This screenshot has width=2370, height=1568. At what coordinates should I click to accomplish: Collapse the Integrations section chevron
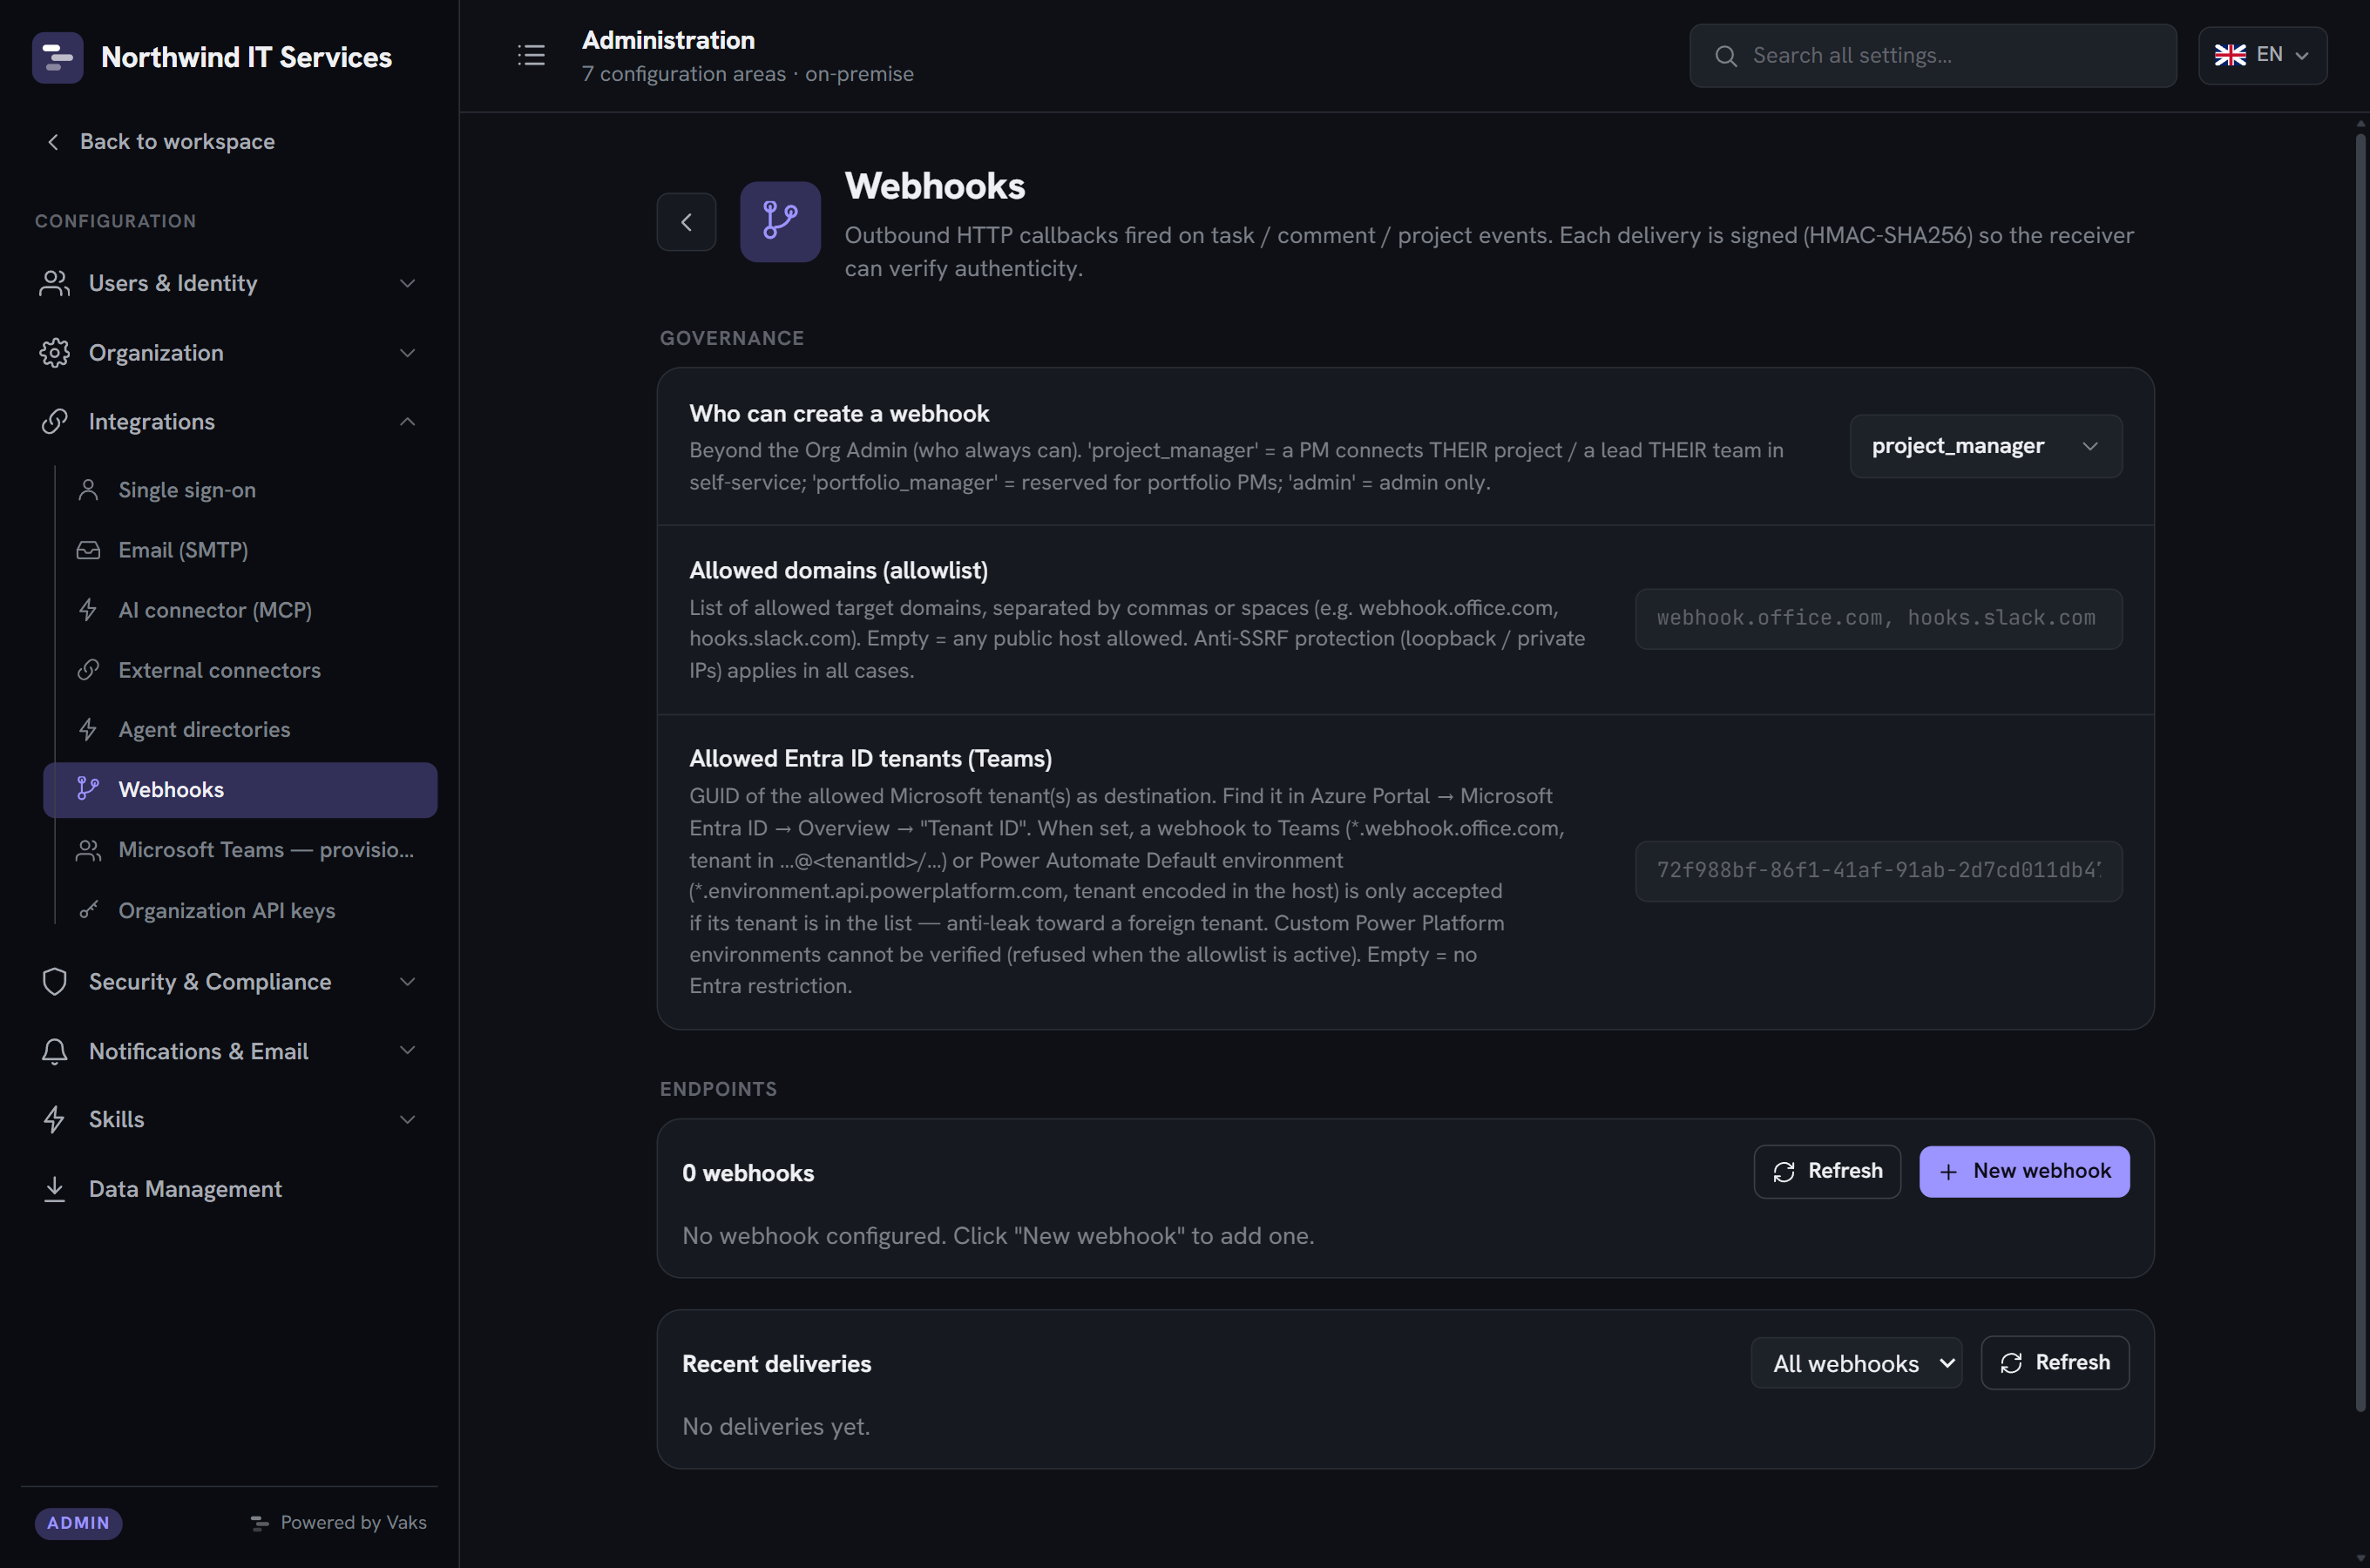coord(407,422)
